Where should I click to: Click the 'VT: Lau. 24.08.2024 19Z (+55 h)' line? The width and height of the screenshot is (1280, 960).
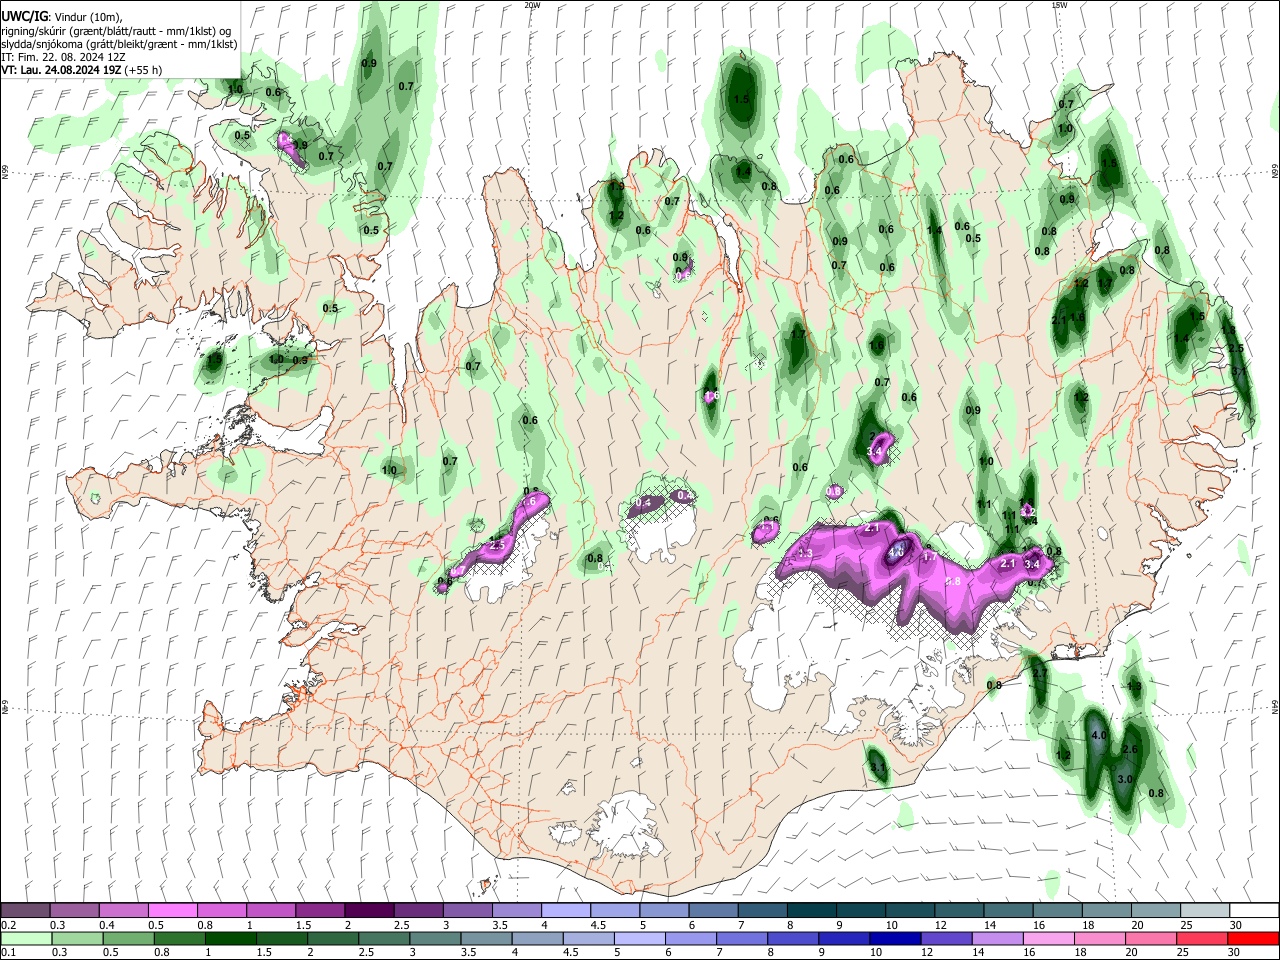click(82, 70)
